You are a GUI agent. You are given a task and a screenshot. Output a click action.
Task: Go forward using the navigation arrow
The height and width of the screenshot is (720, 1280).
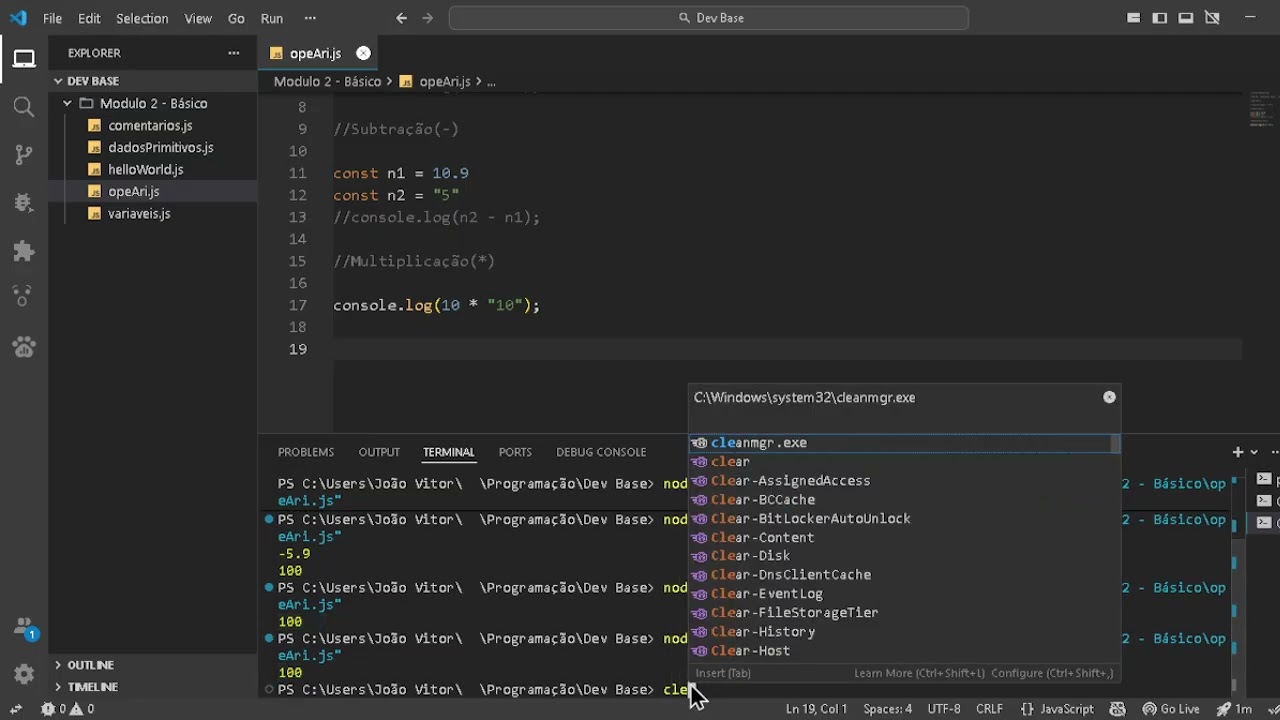click(x=430, y=18)
